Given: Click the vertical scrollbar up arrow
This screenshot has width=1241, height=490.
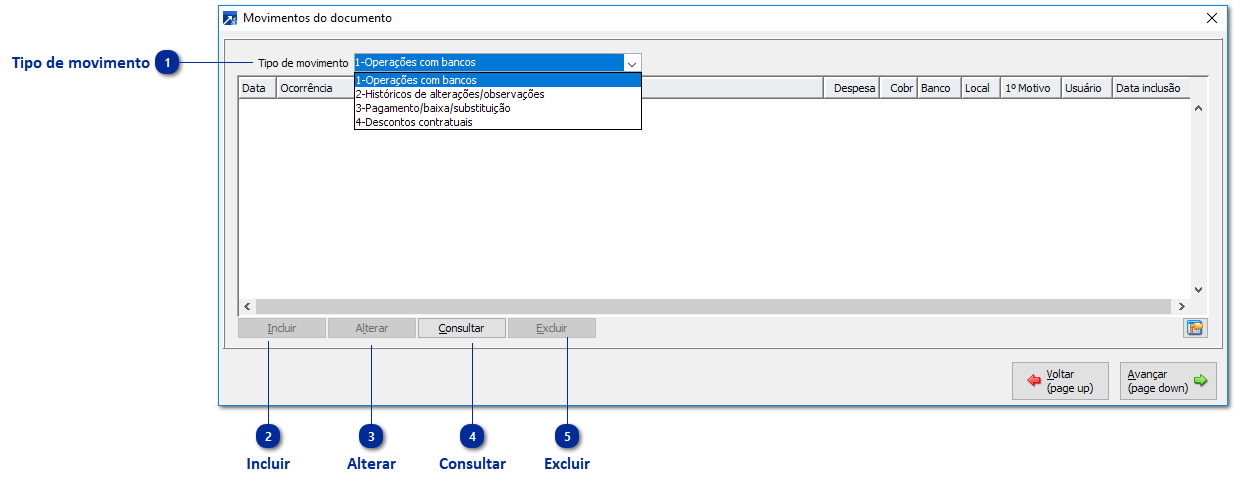Looking at the screenshot, I should (1198, 108).
